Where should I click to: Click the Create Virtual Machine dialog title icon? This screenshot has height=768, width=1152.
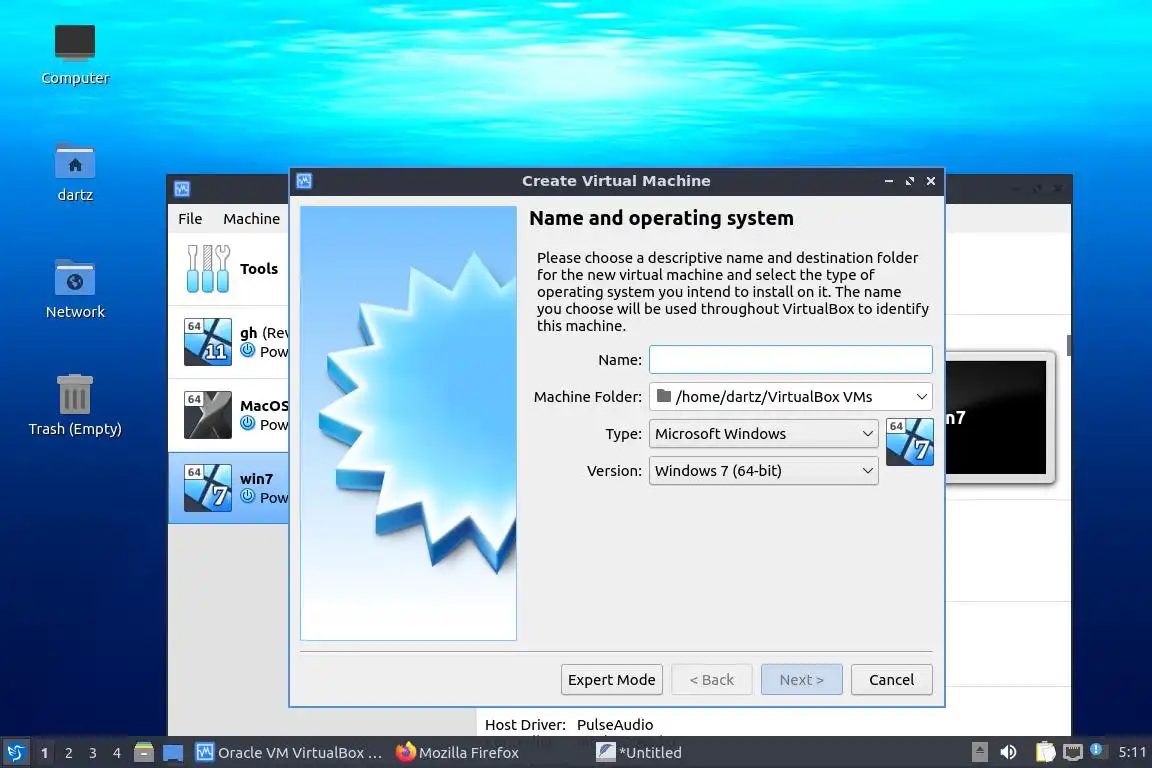tap(304, 181)
